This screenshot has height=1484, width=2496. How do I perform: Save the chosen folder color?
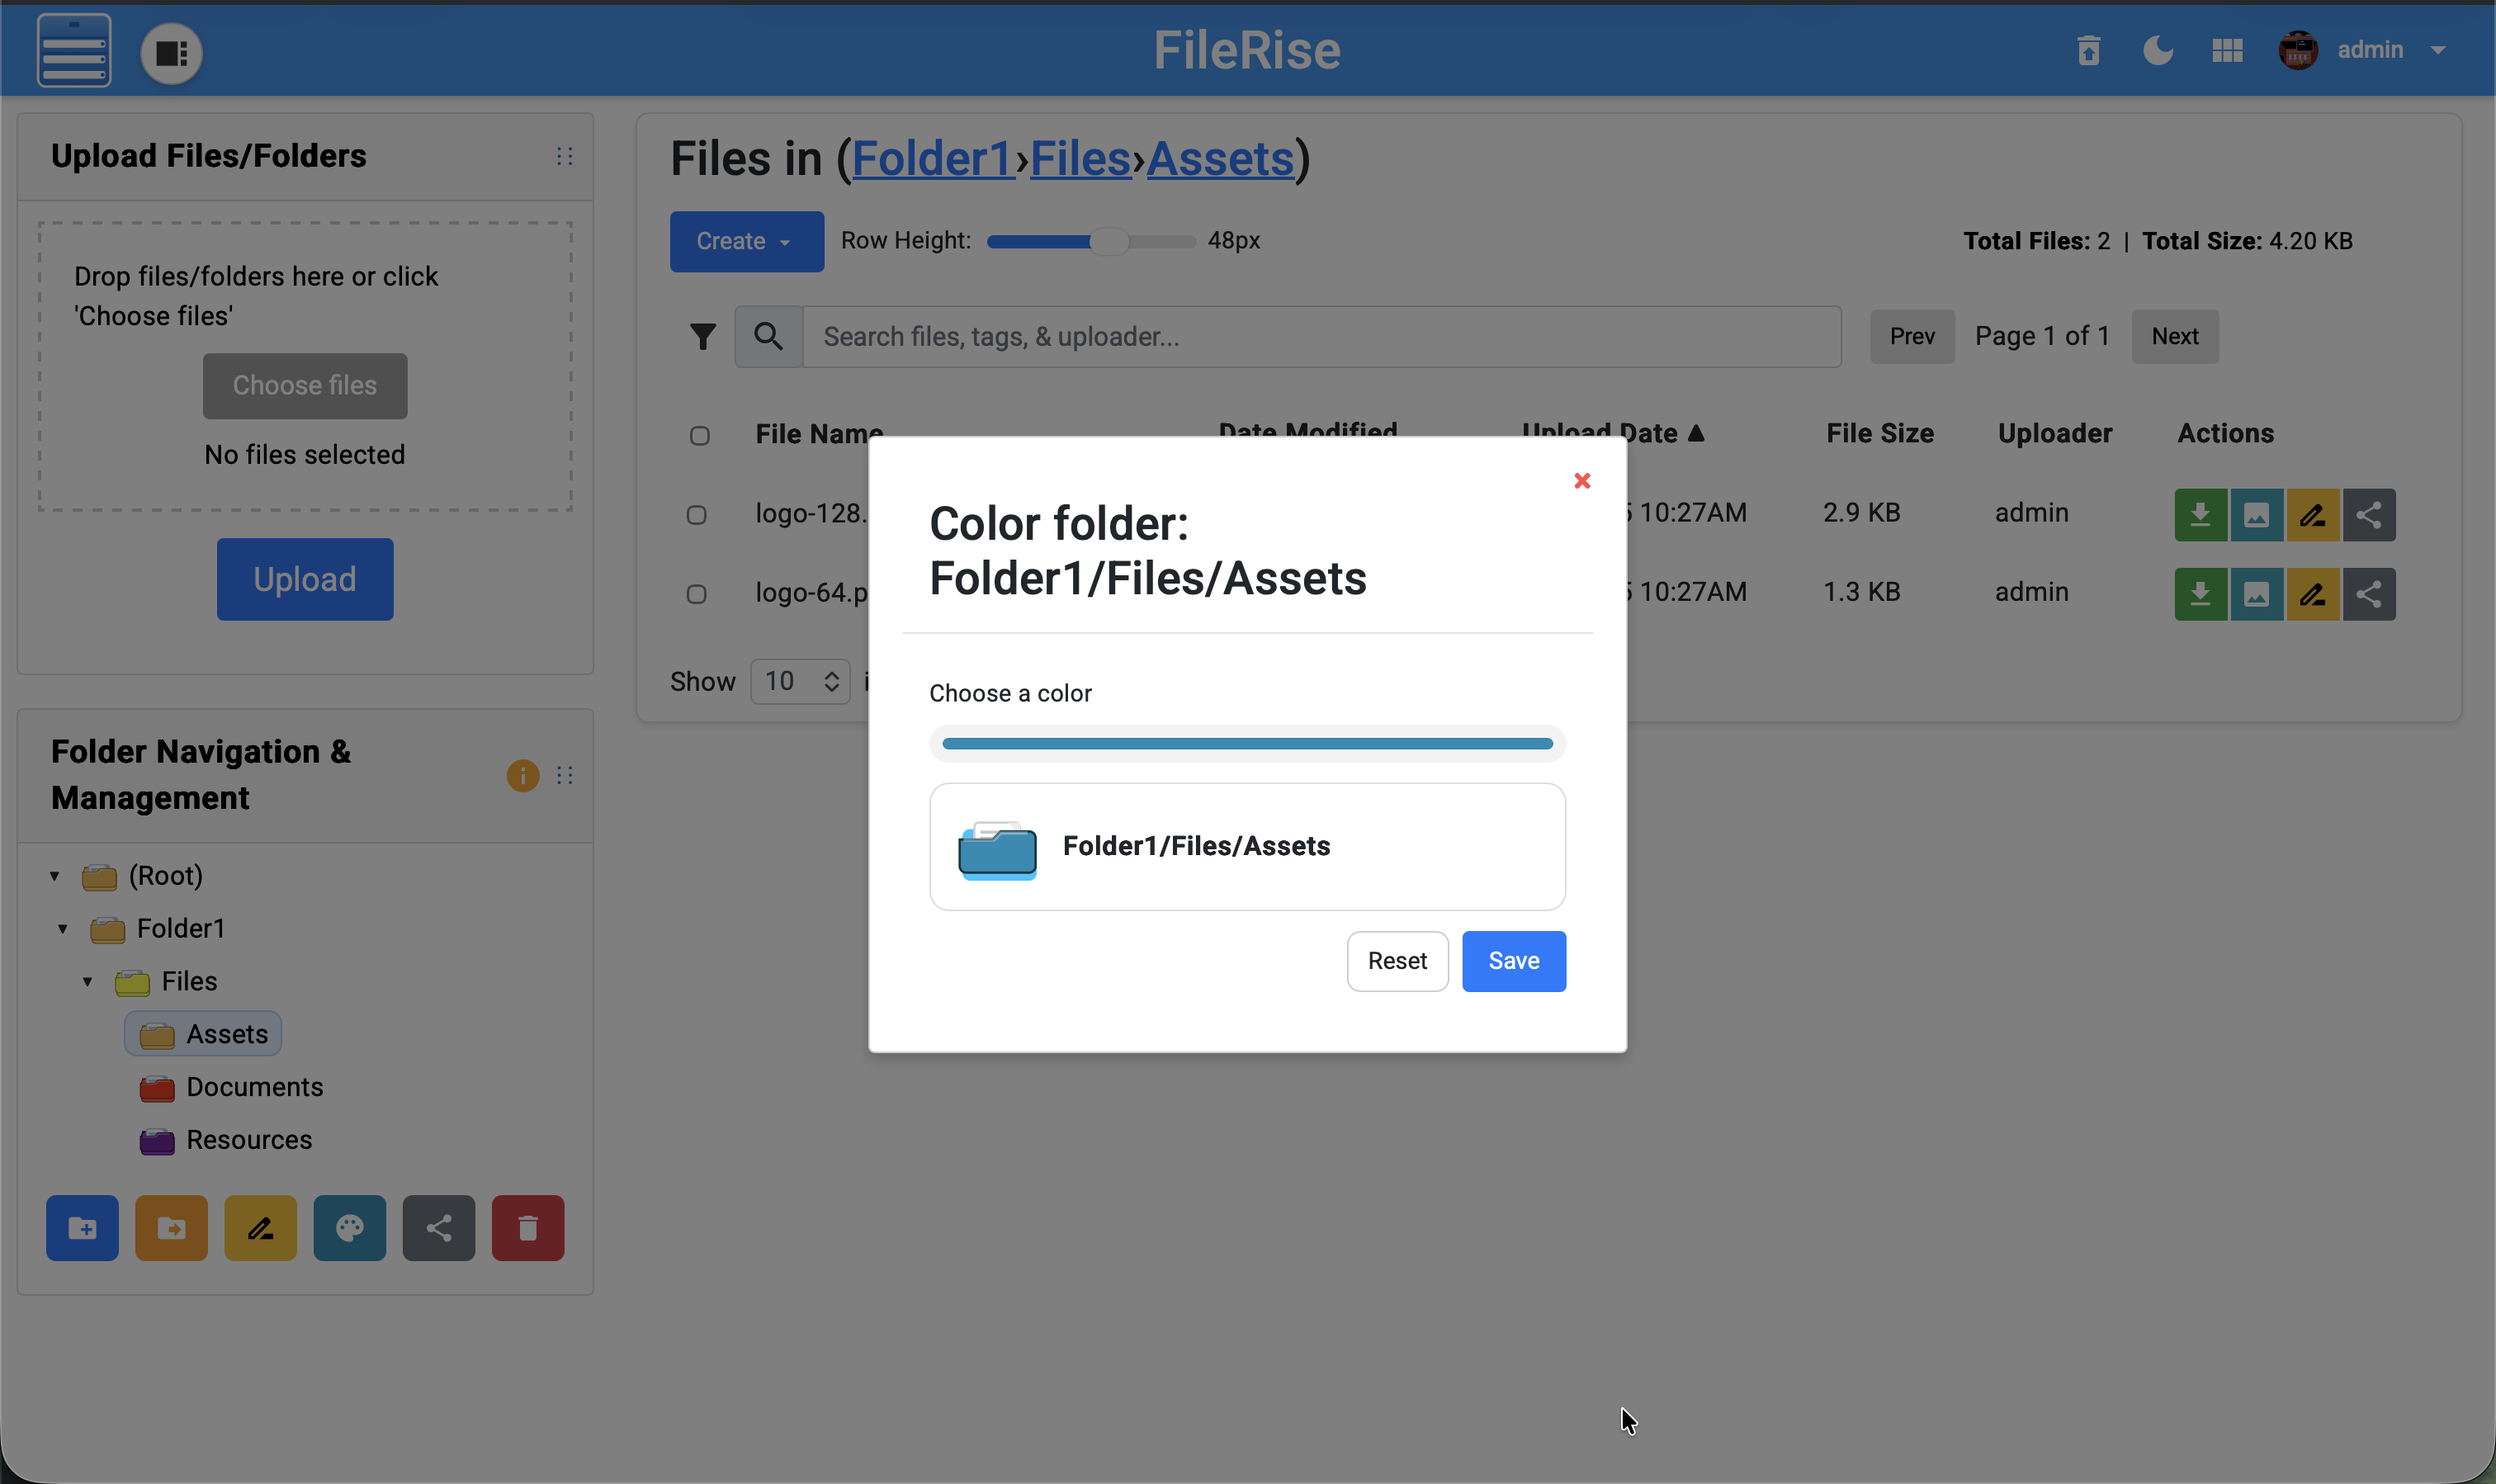1513,961
